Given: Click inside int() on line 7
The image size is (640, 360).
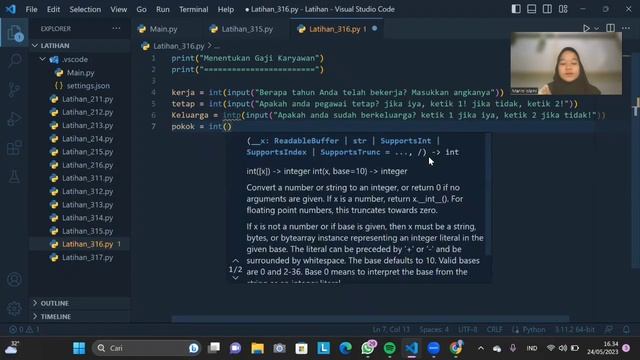Looking at the screenshot, I should [x=227, y=127].
